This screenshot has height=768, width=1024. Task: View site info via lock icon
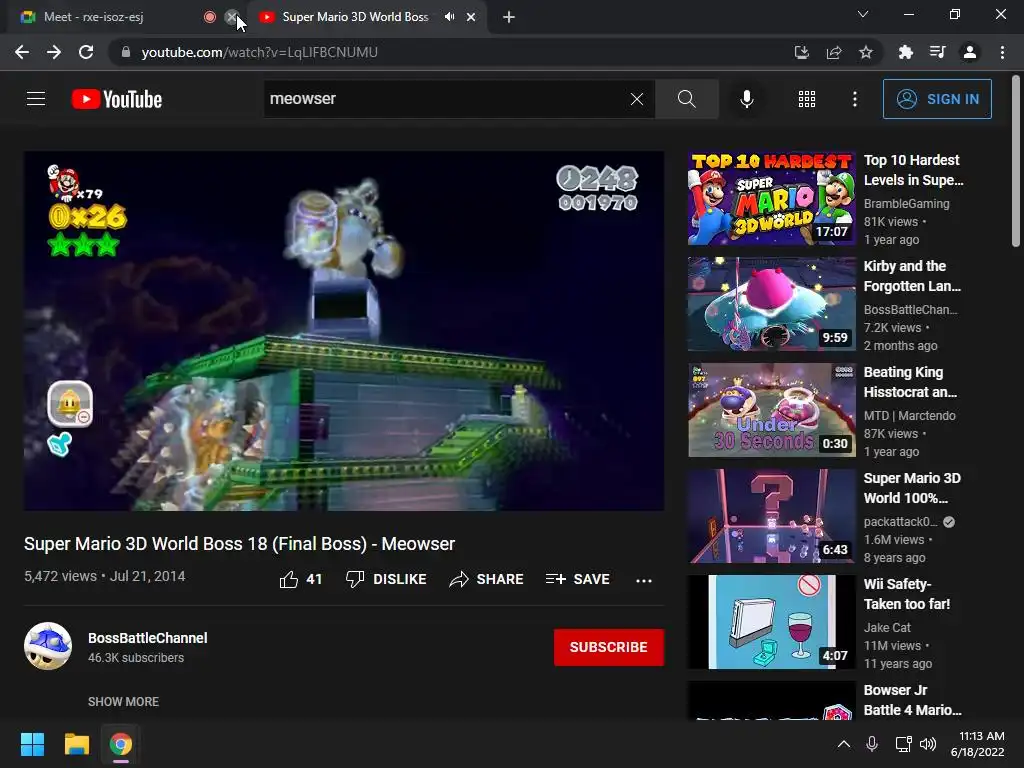click(125, 52)
